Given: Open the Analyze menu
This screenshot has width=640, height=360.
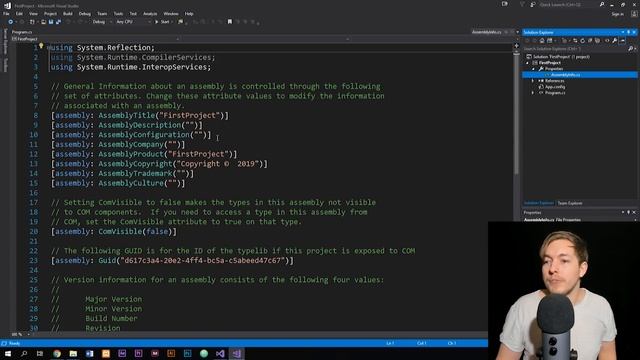Looking at the screenshot, I should click(150, 13).
